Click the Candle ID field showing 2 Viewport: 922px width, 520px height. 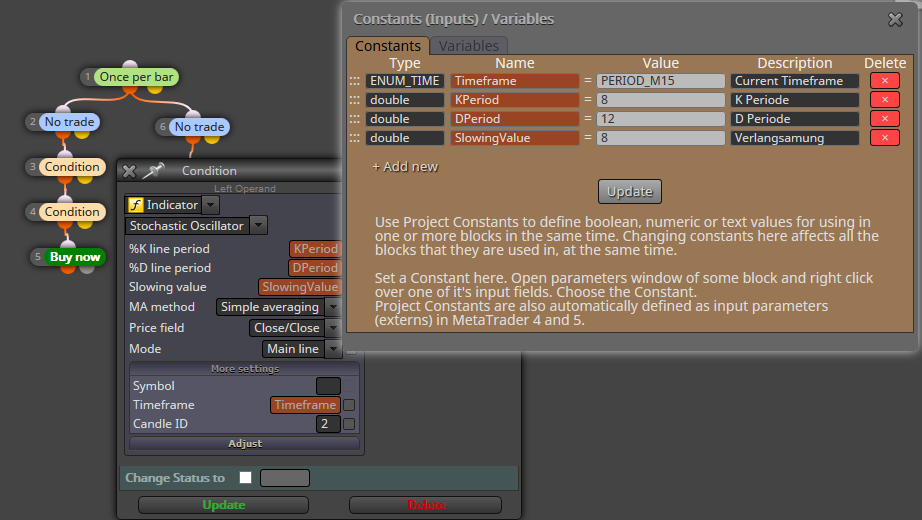(328, 424)
